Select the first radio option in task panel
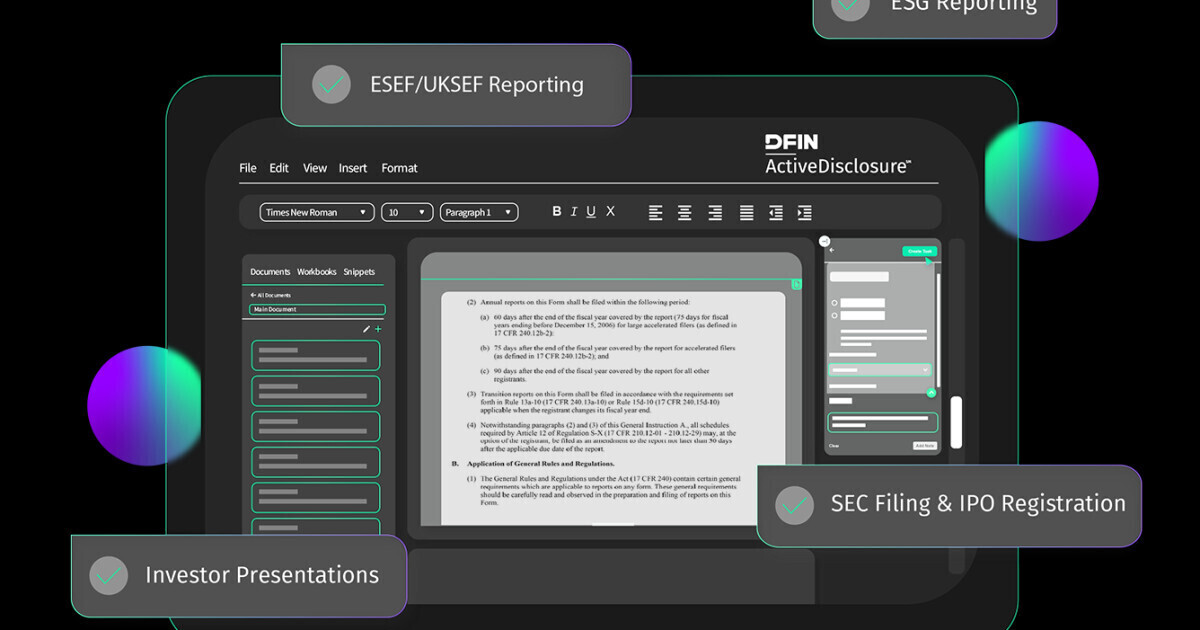This screenshot has height=630, width=1200. tap(835, 303)
